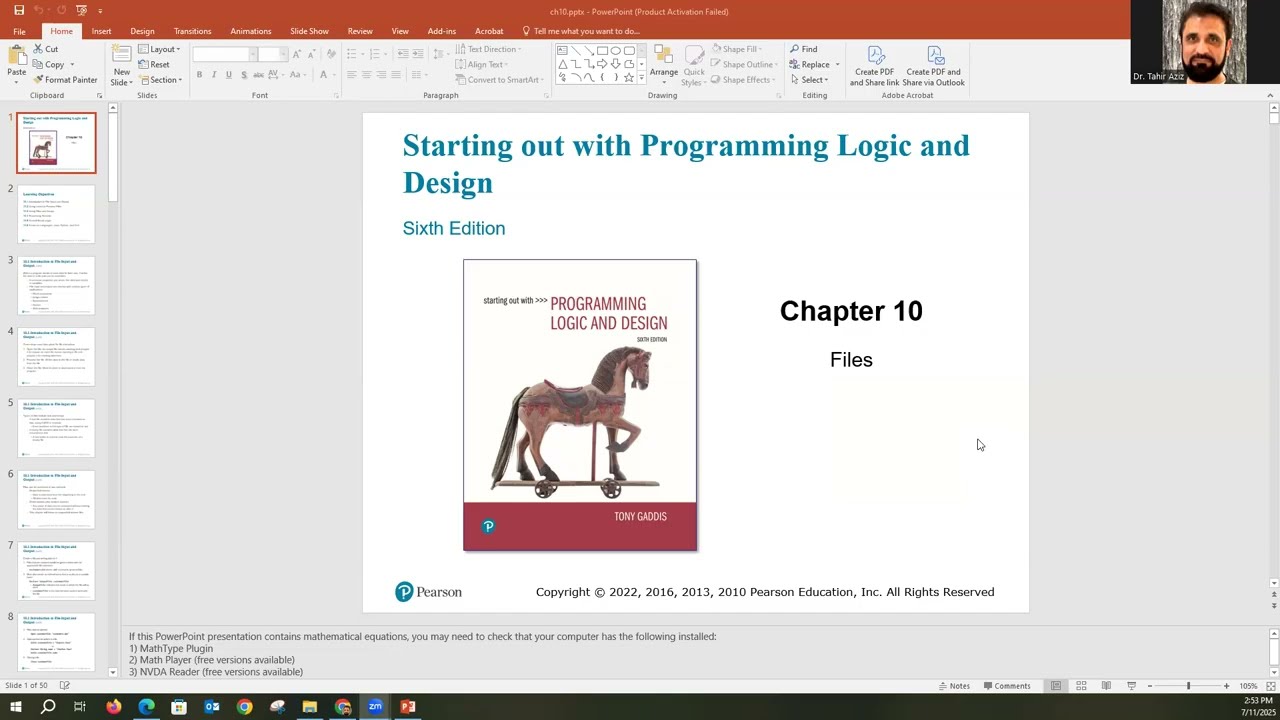This screenshot has width=1280, height=720.
Task: Start presentation from beginning Quick Access icon
Action: point(81,10)
